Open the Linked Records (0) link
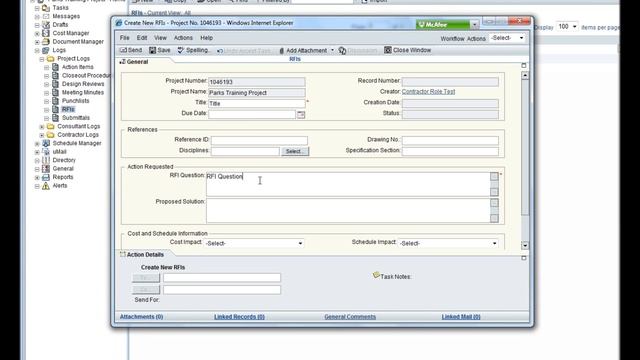This screenshot has width=640, height=360. click(239, 317)
